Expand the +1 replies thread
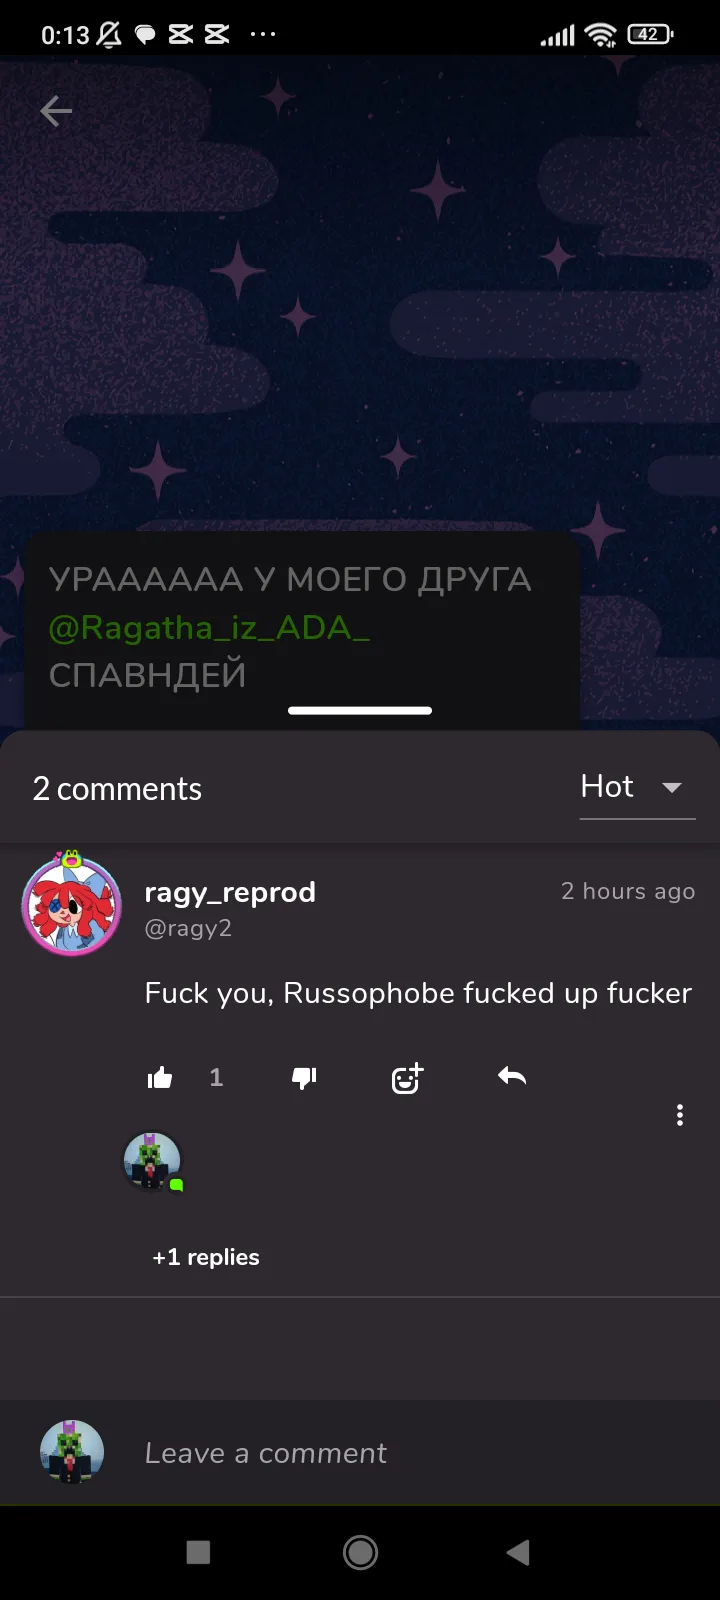 click(206, 1257)
